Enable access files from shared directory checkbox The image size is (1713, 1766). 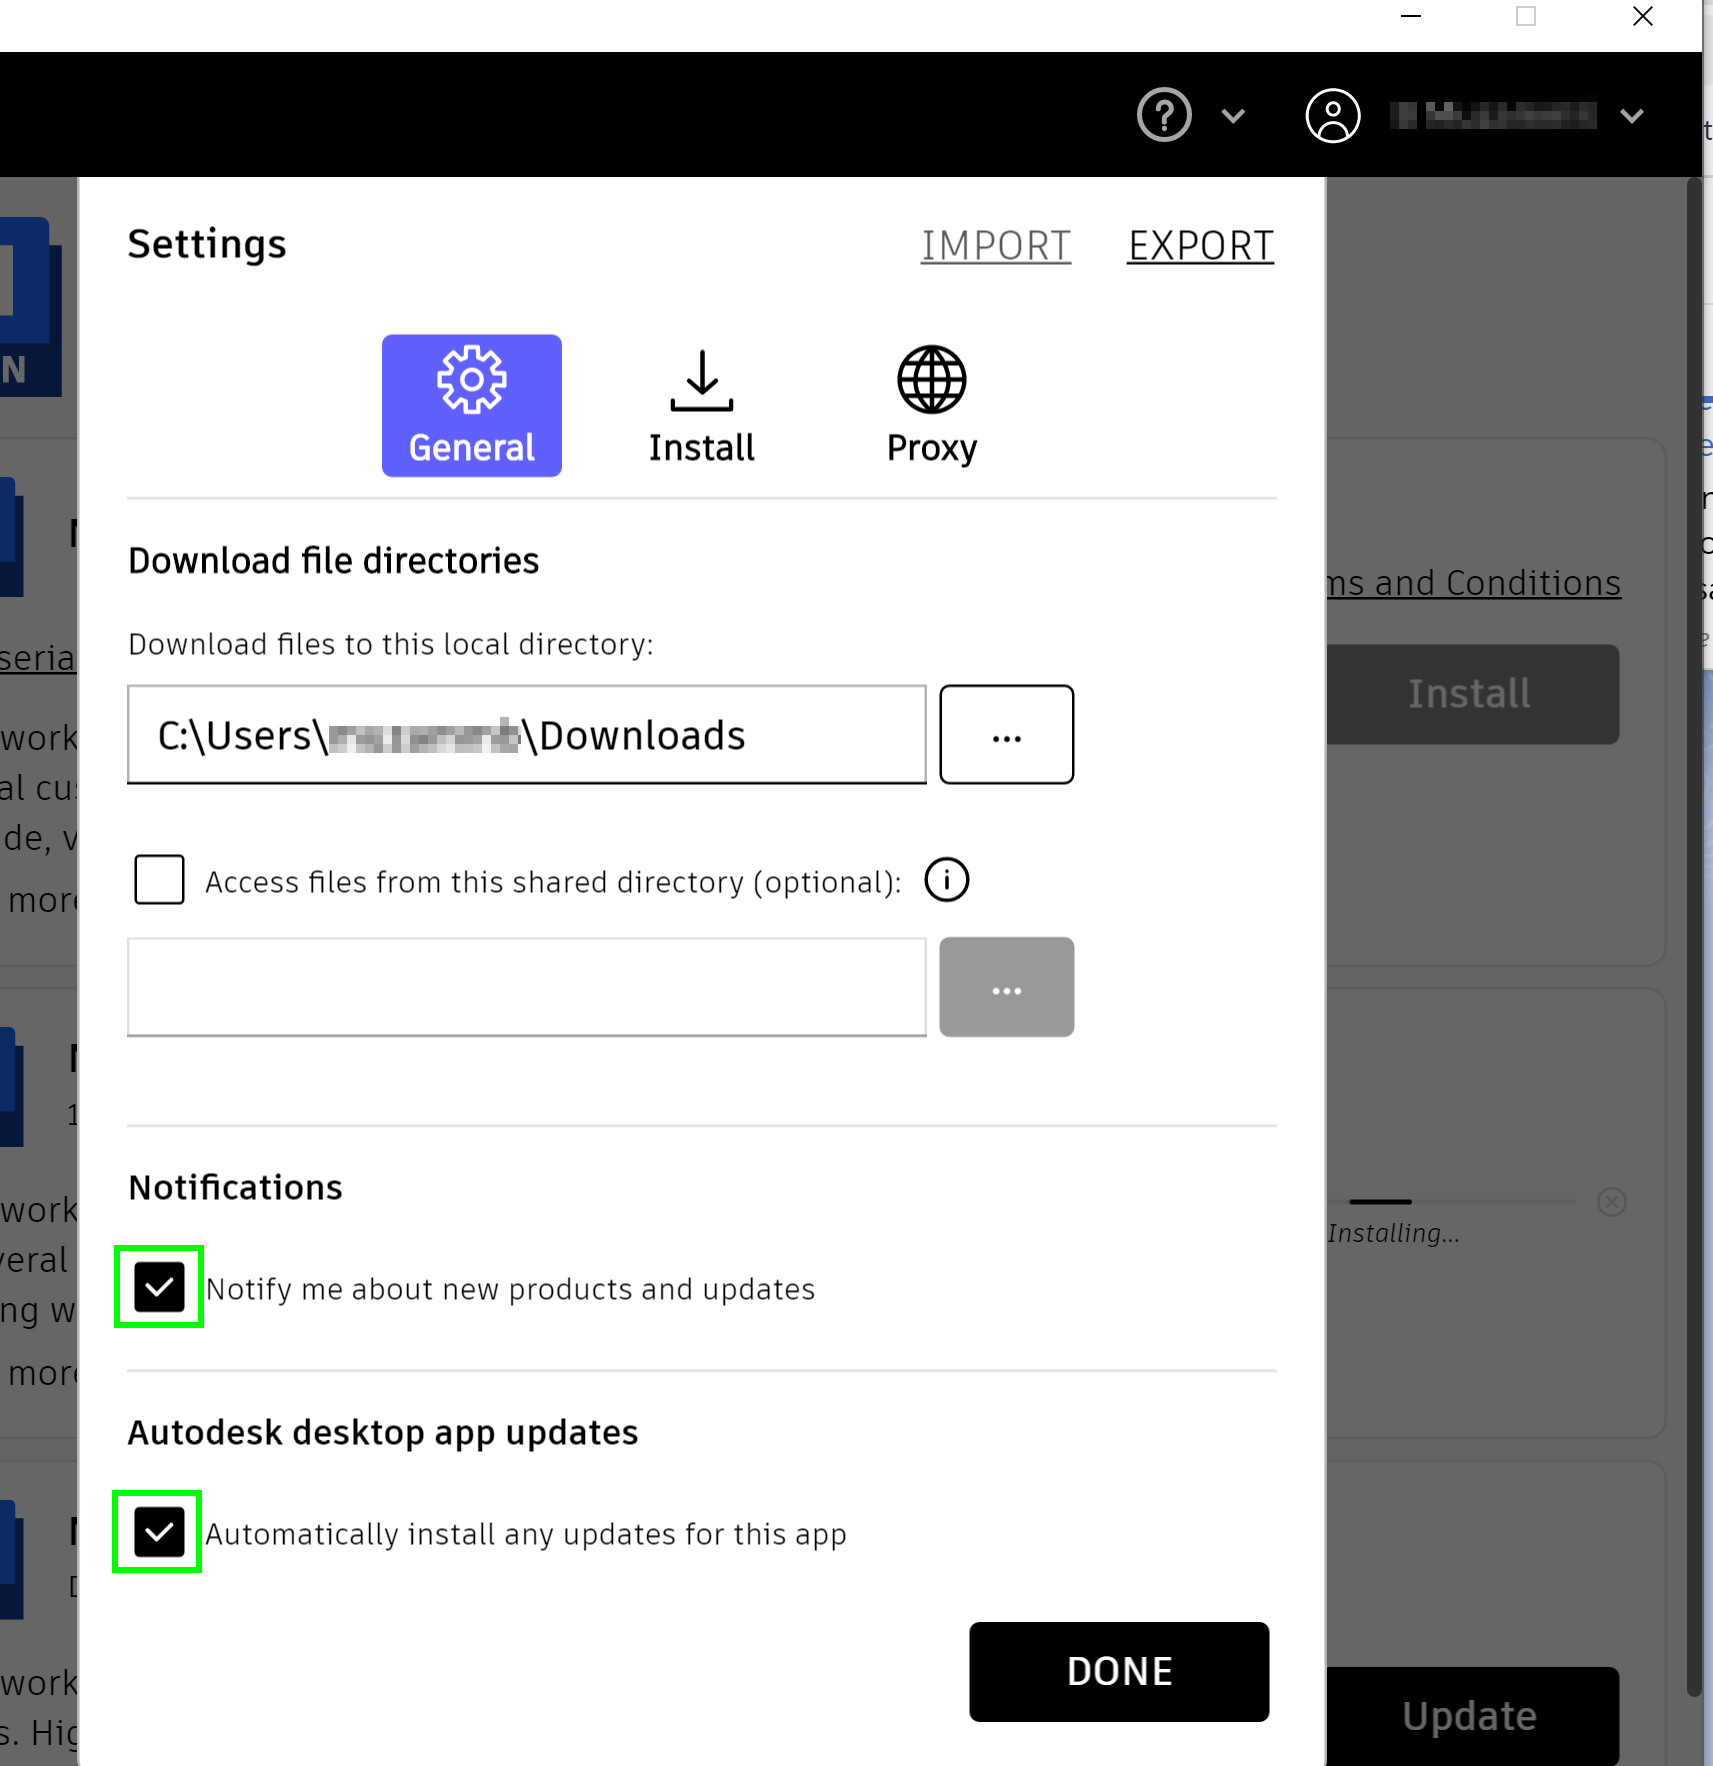click(x=160, y=880)
